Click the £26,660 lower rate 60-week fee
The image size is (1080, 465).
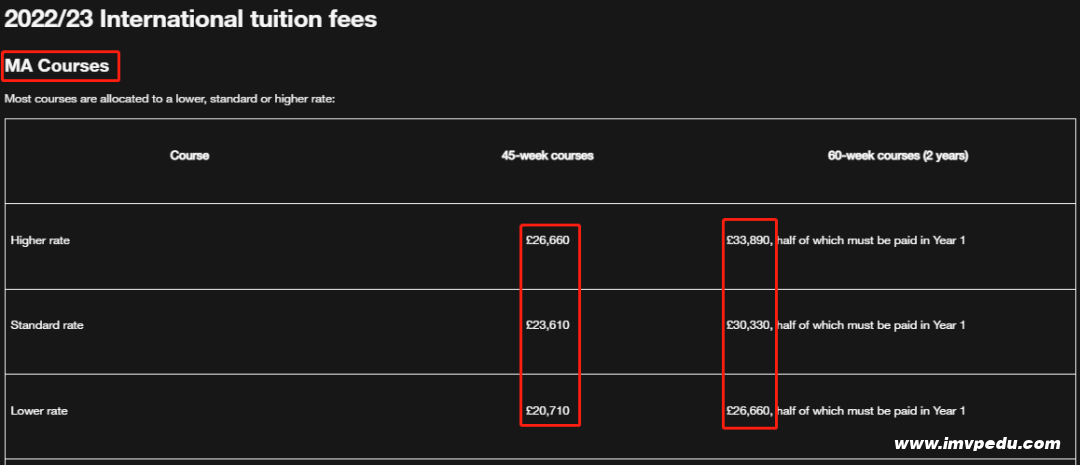click(x=749, y=411)
